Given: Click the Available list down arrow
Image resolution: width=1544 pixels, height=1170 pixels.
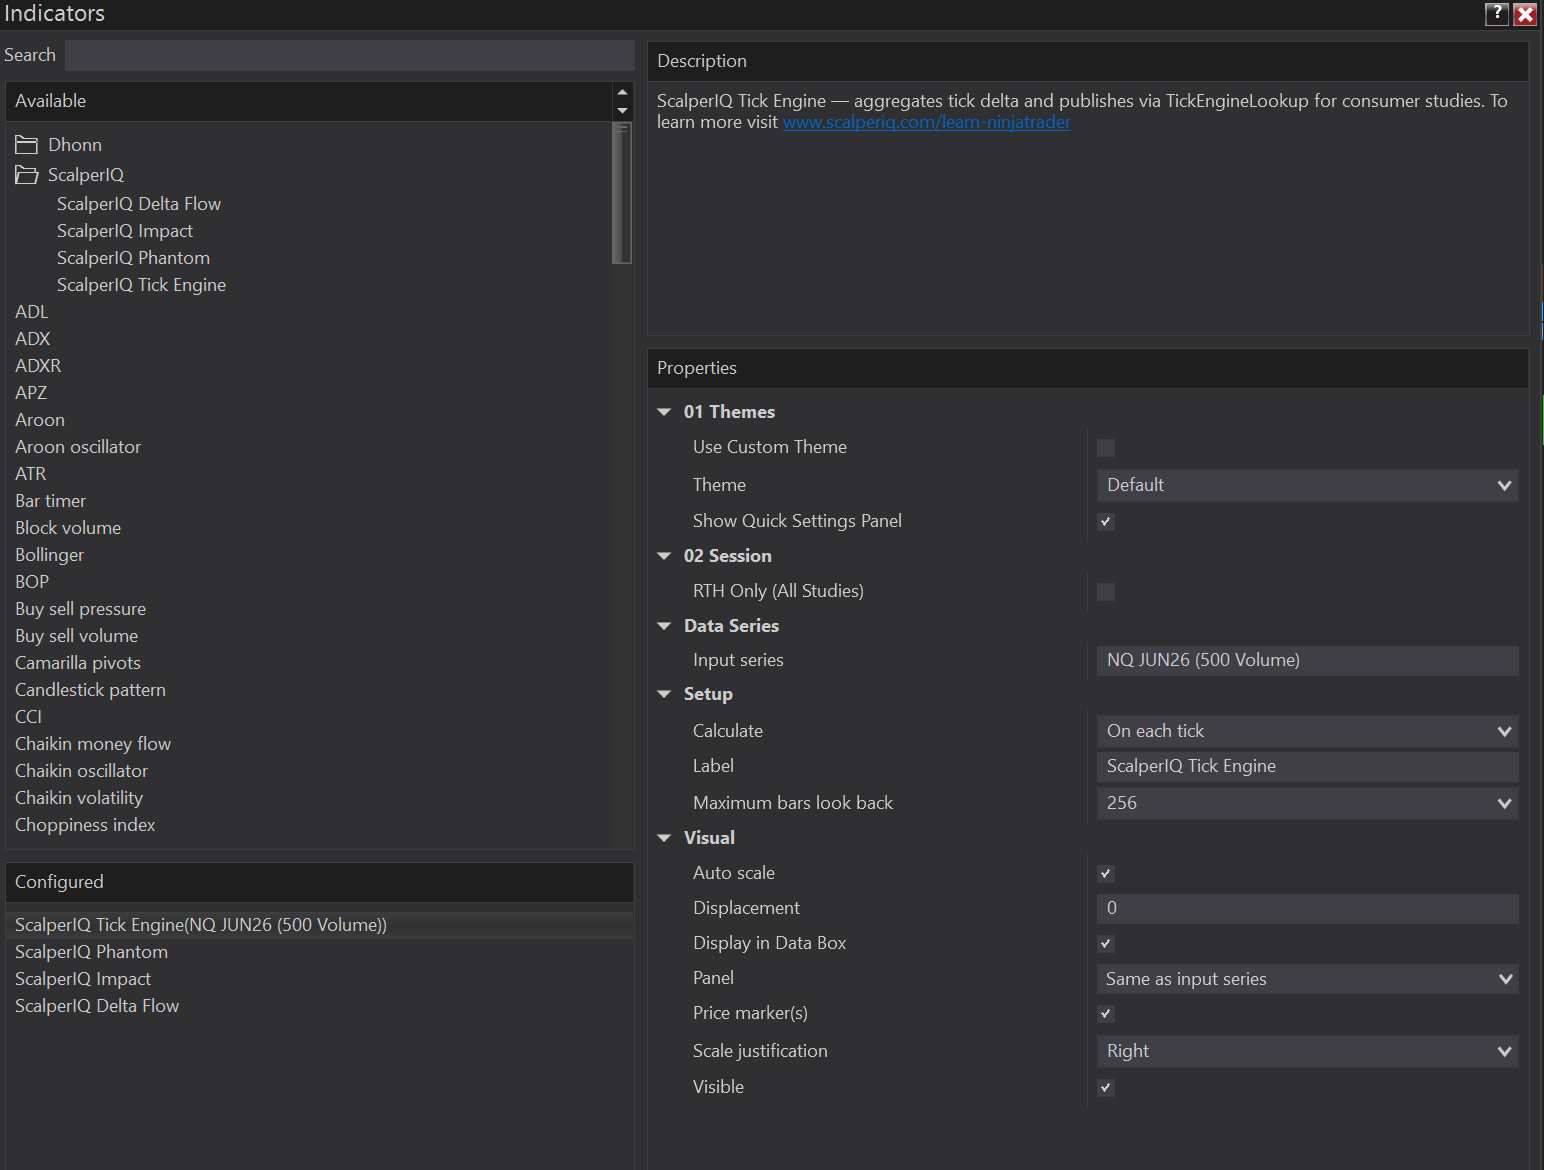Looking at the screenshot, I should (622, 111).
